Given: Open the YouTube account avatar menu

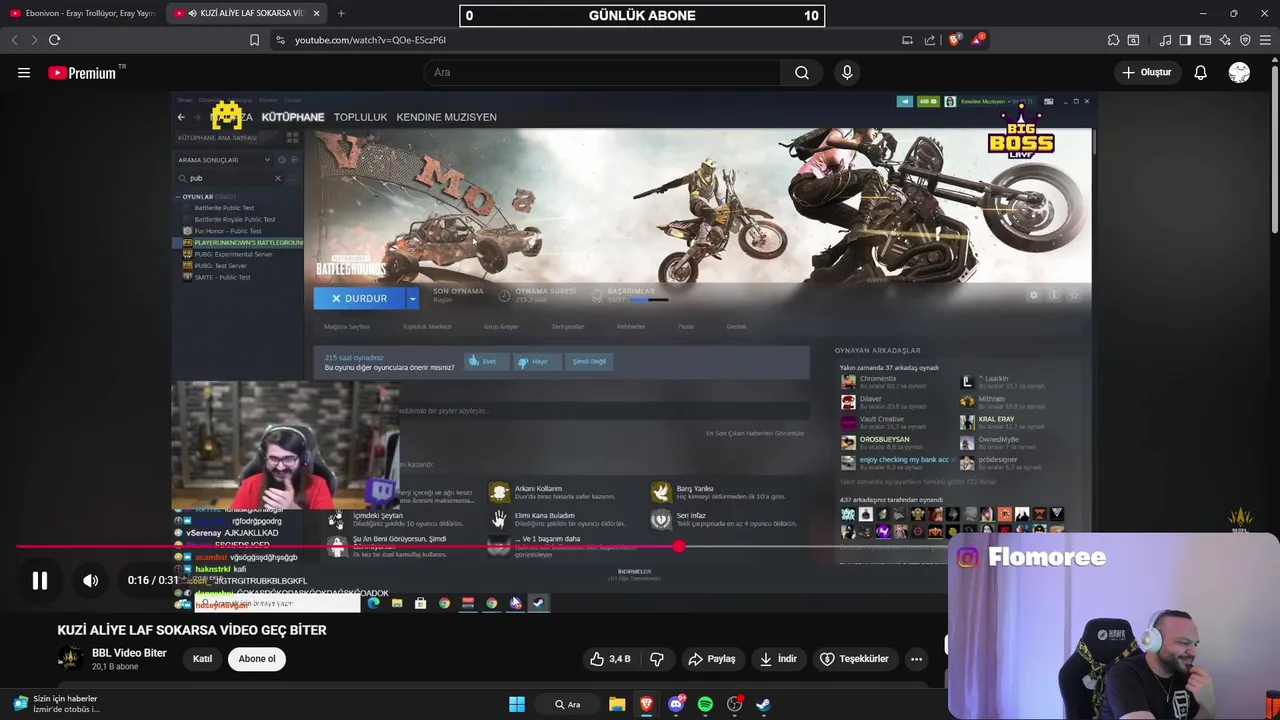Looking at the screenshot, I should point(1239,72).
